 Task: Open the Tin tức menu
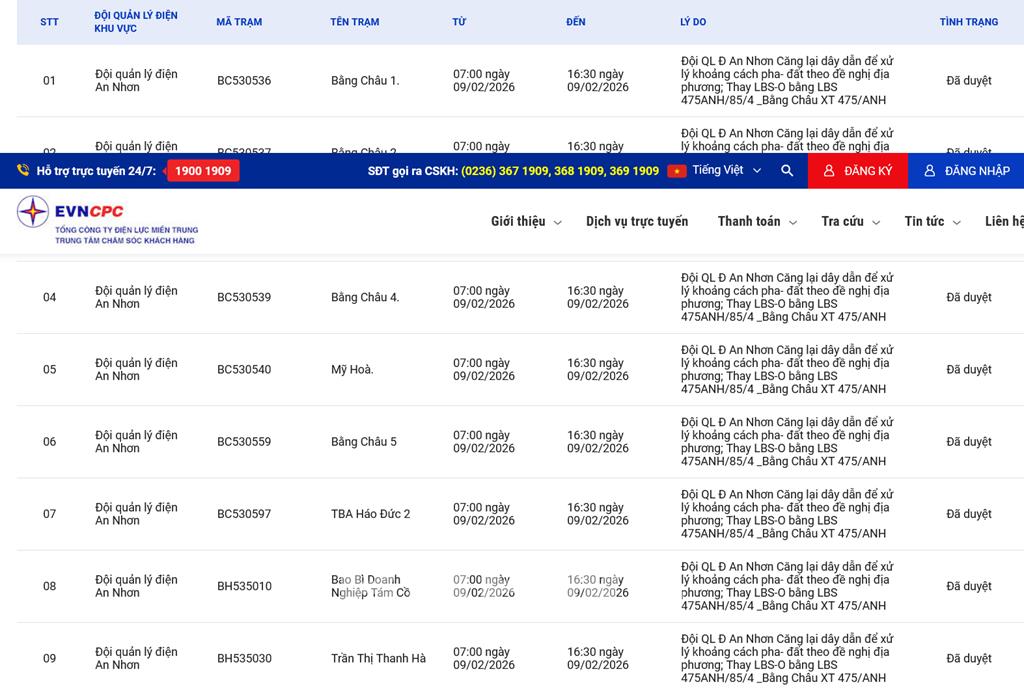coord(932,222)
